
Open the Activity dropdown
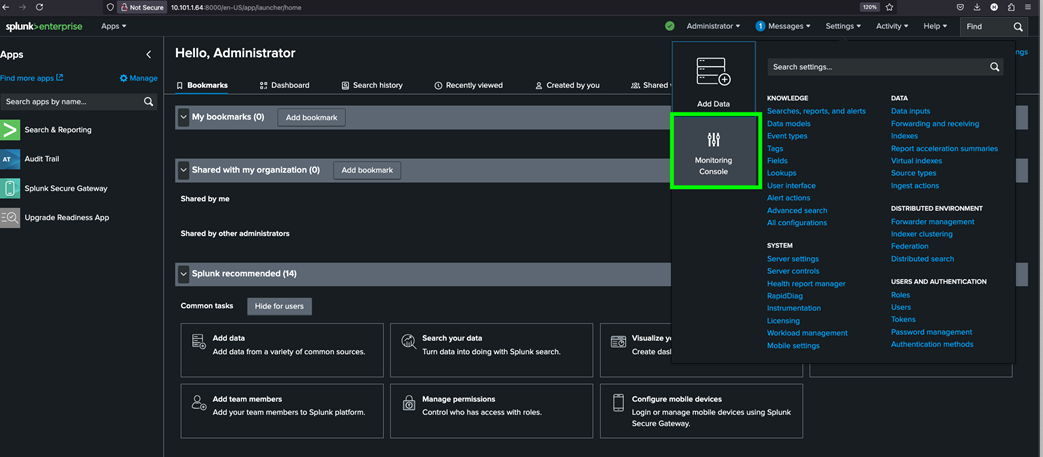892,27
